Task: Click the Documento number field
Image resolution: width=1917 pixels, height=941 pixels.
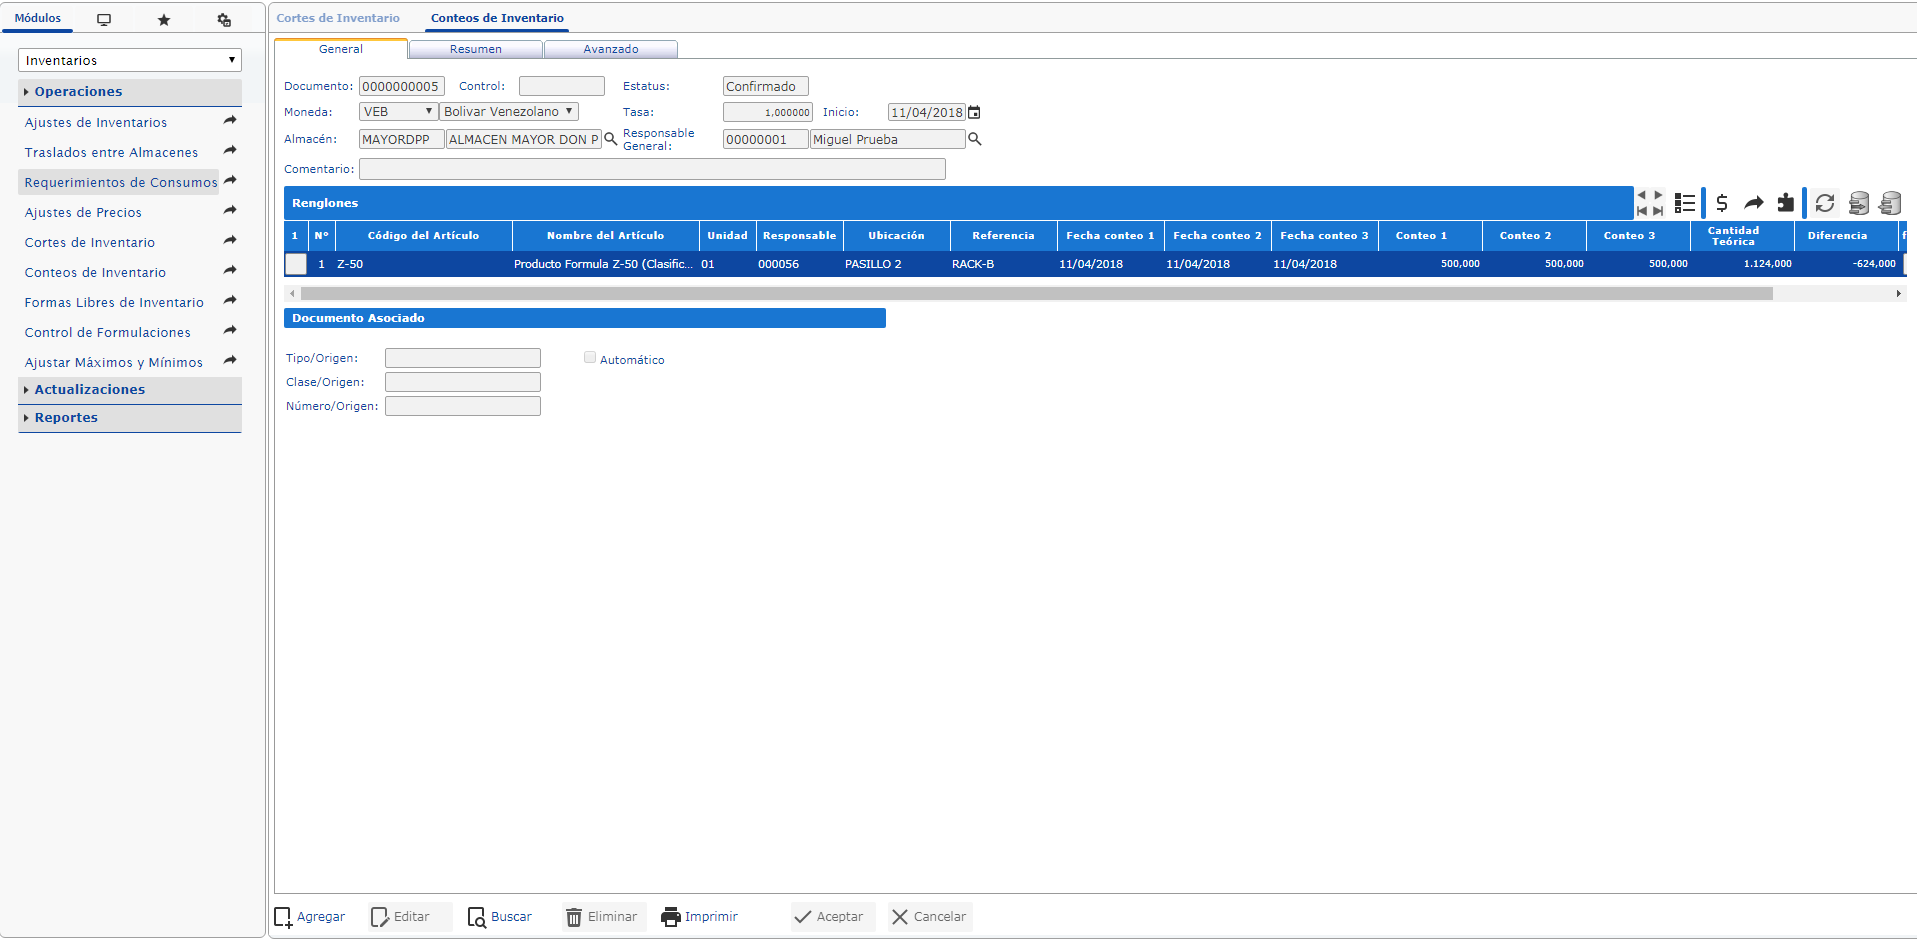Action: (x=401, y=86)
